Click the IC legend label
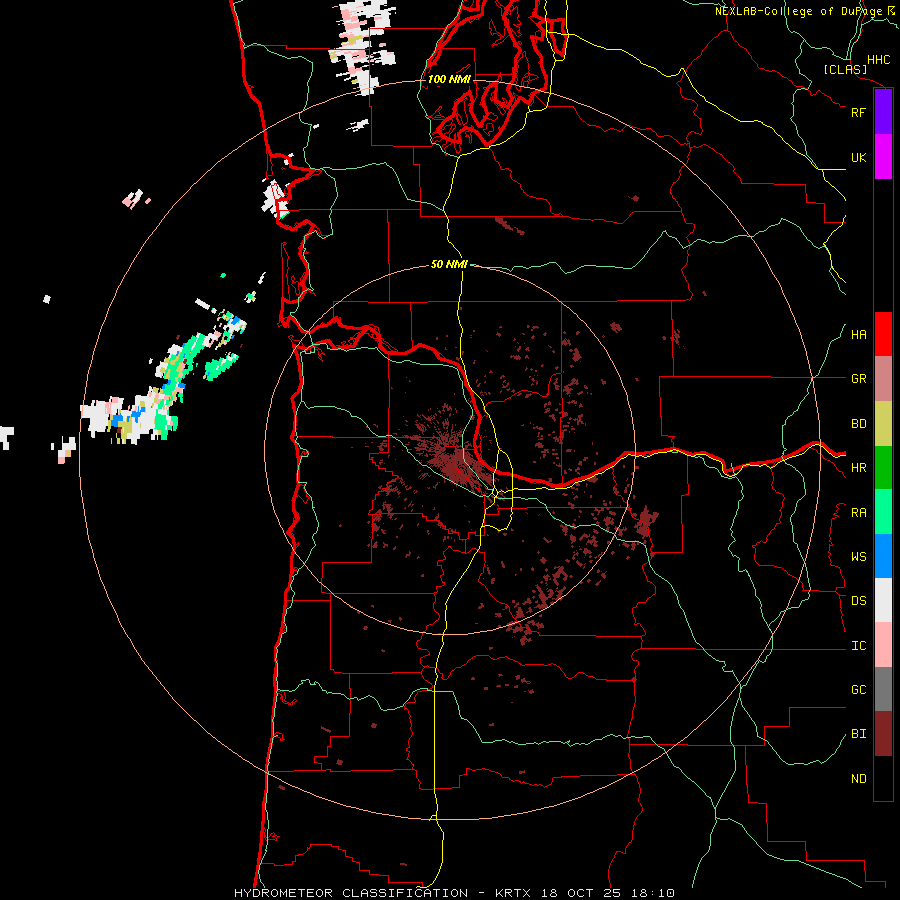The image size is (900, 900). coord(858,646)
